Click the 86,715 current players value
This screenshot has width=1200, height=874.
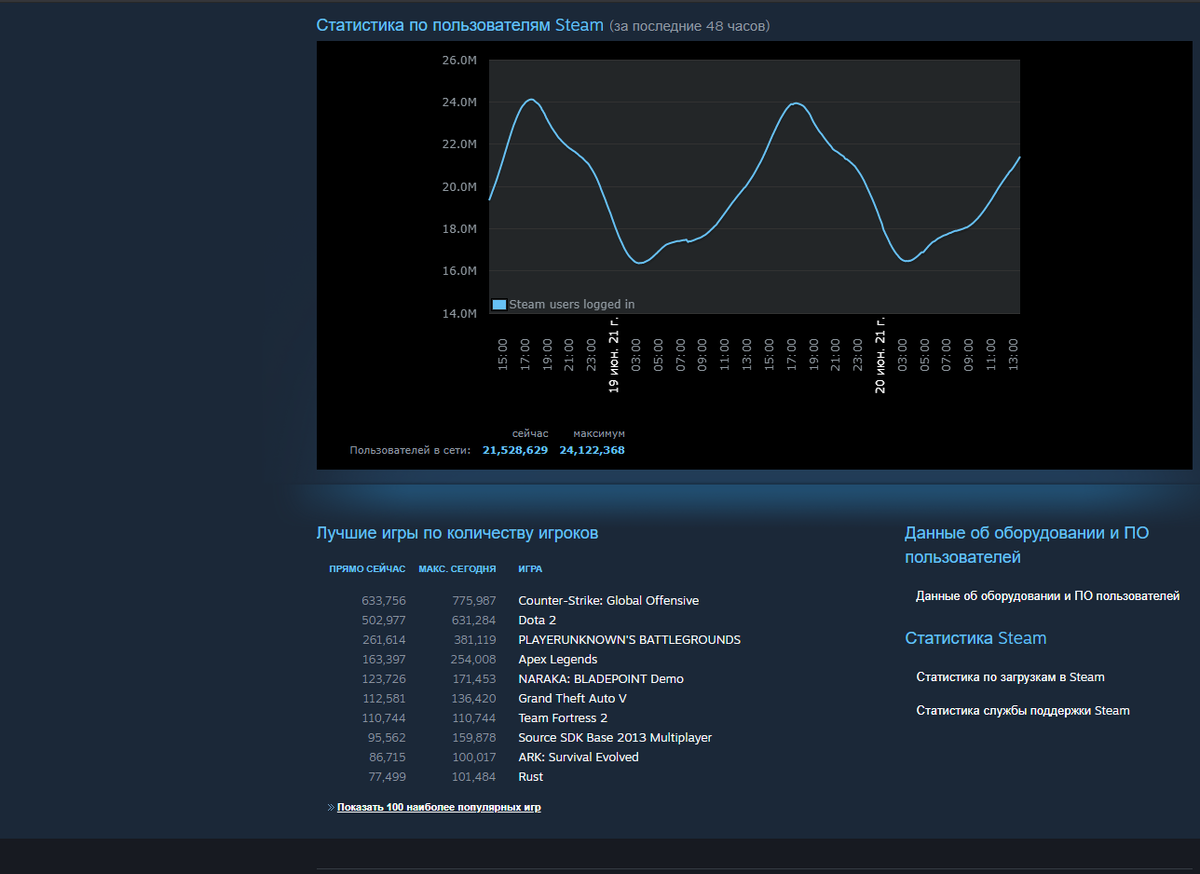(387, 757)
